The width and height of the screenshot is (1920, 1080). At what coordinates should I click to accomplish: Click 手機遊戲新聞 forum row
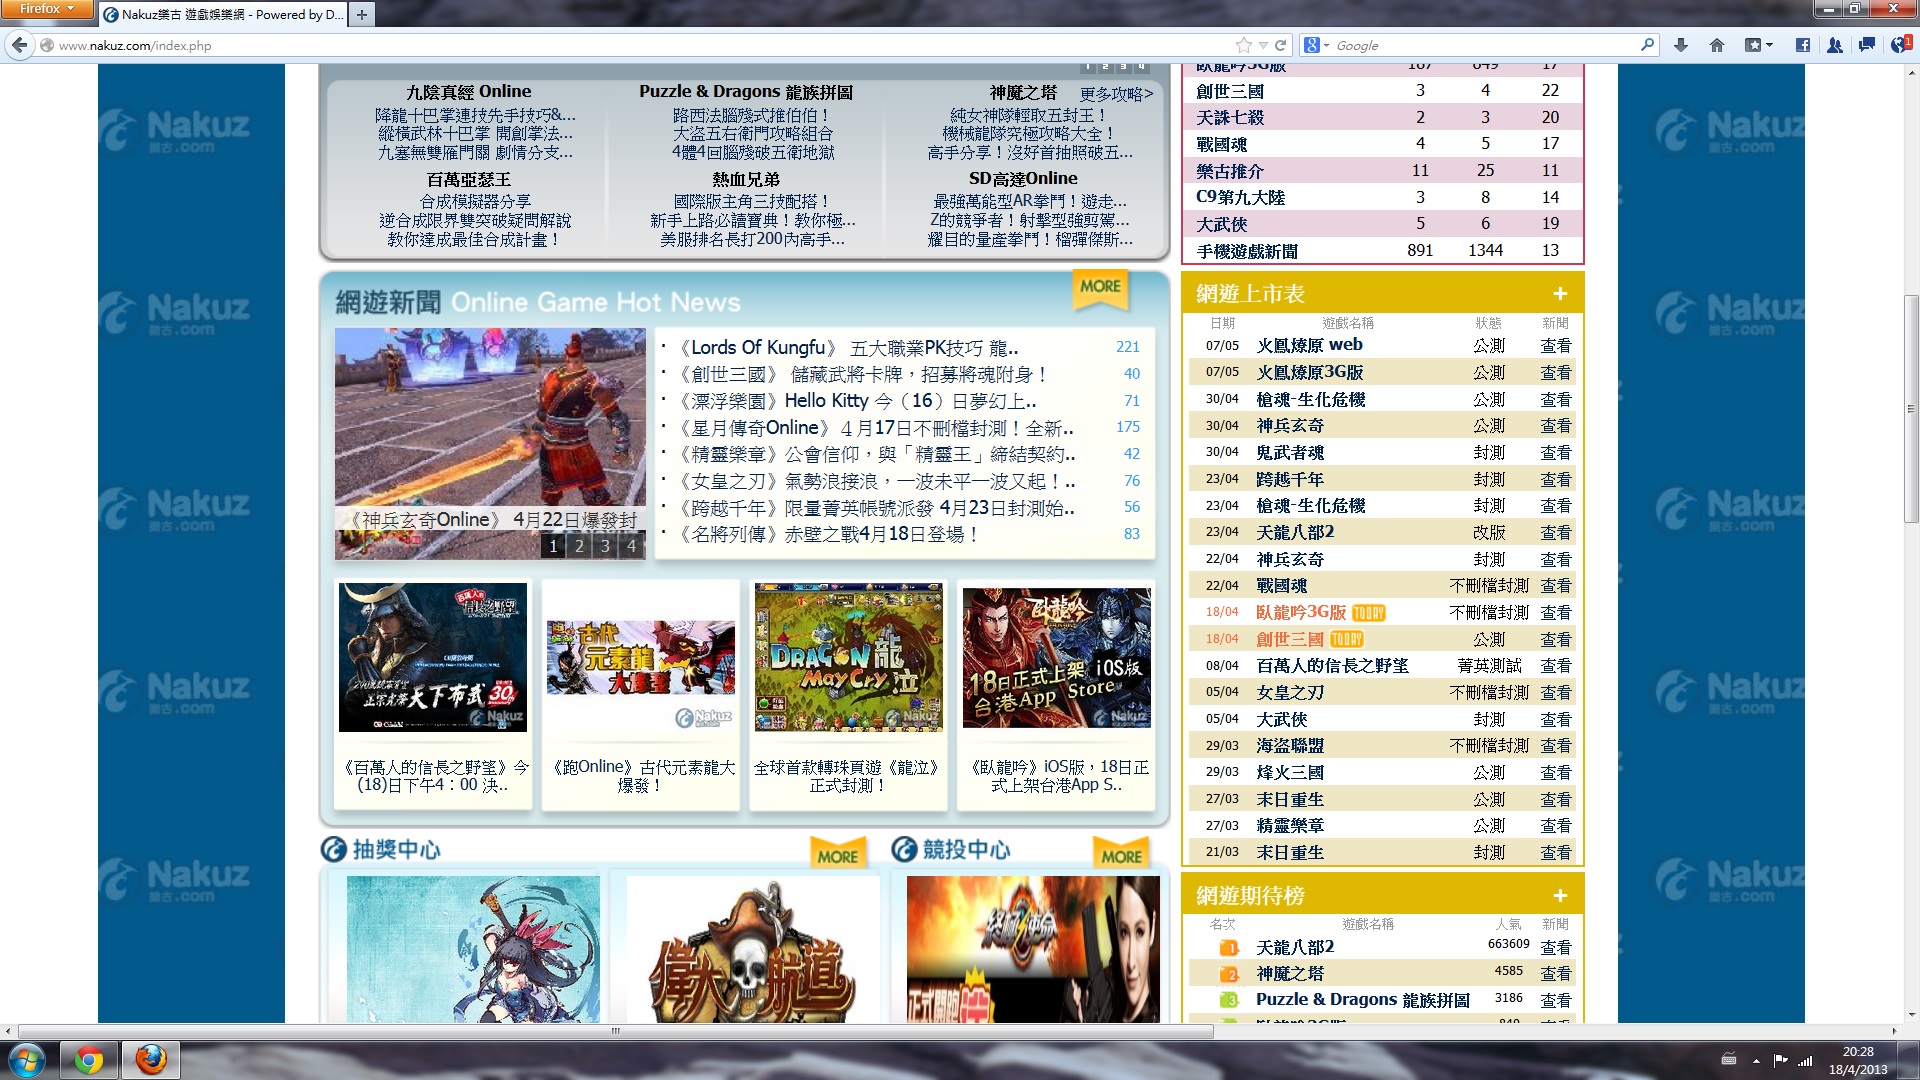click(x=1382, y=251)
